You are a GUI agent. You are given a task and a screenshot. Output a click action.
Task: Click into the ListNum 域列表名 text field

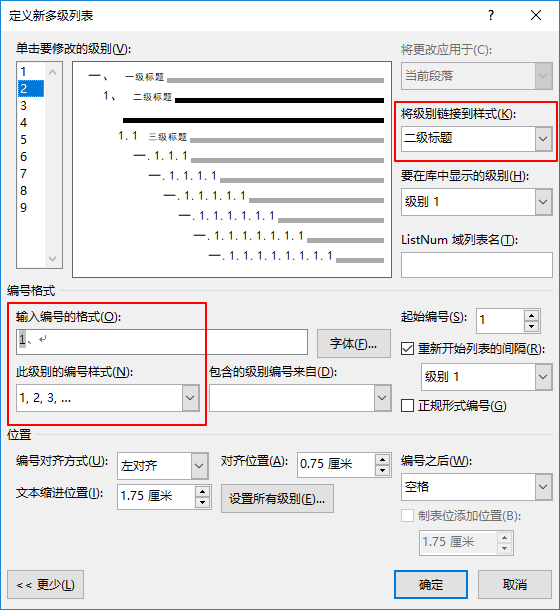[x=477, y=265]
